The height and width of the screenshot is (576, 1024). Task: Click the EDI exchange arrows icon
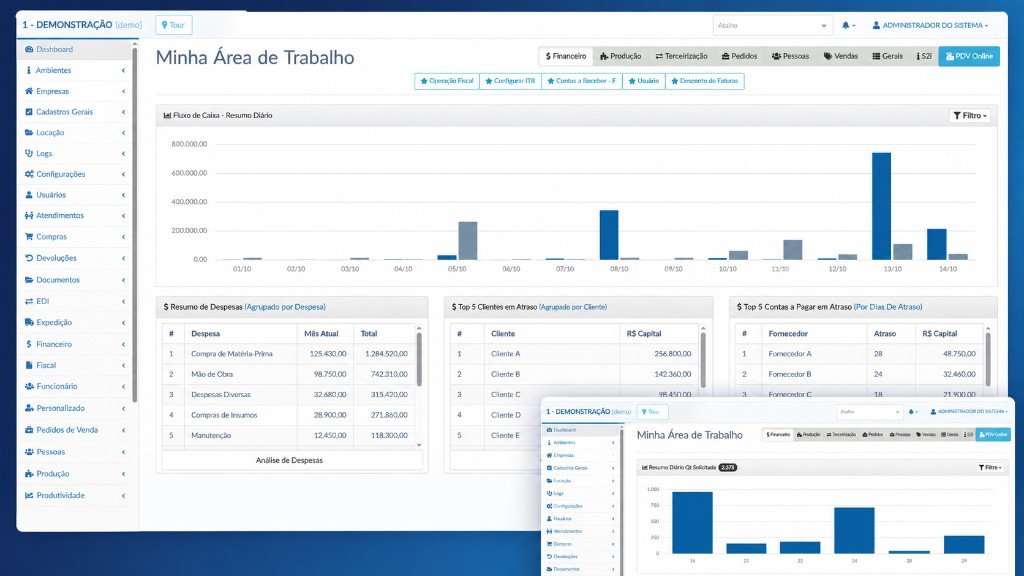(x=29, y=301)
